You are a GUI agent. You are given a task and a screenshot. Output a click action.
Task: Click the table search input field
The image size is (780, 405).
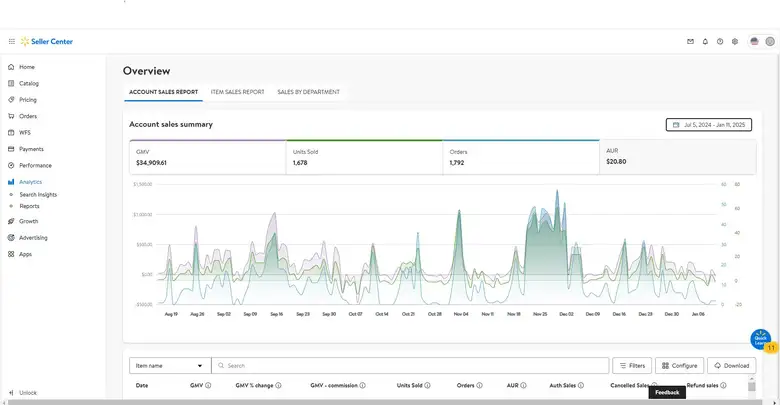pyautogui.click(x=410, y=366)
